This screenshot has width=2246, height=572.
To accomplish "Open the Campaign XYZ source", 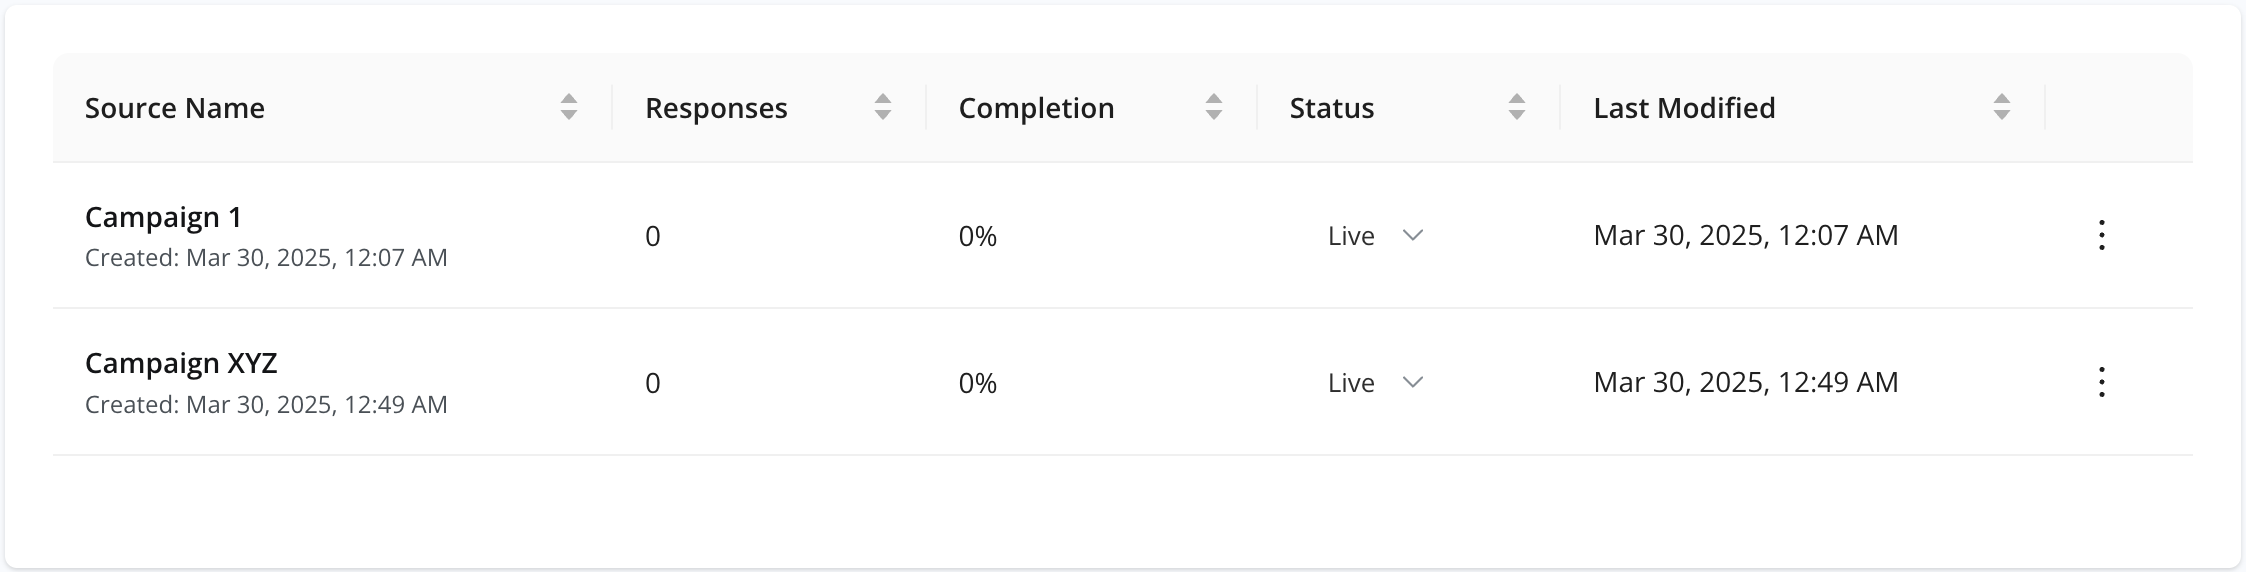I will [x=181, y=363].
